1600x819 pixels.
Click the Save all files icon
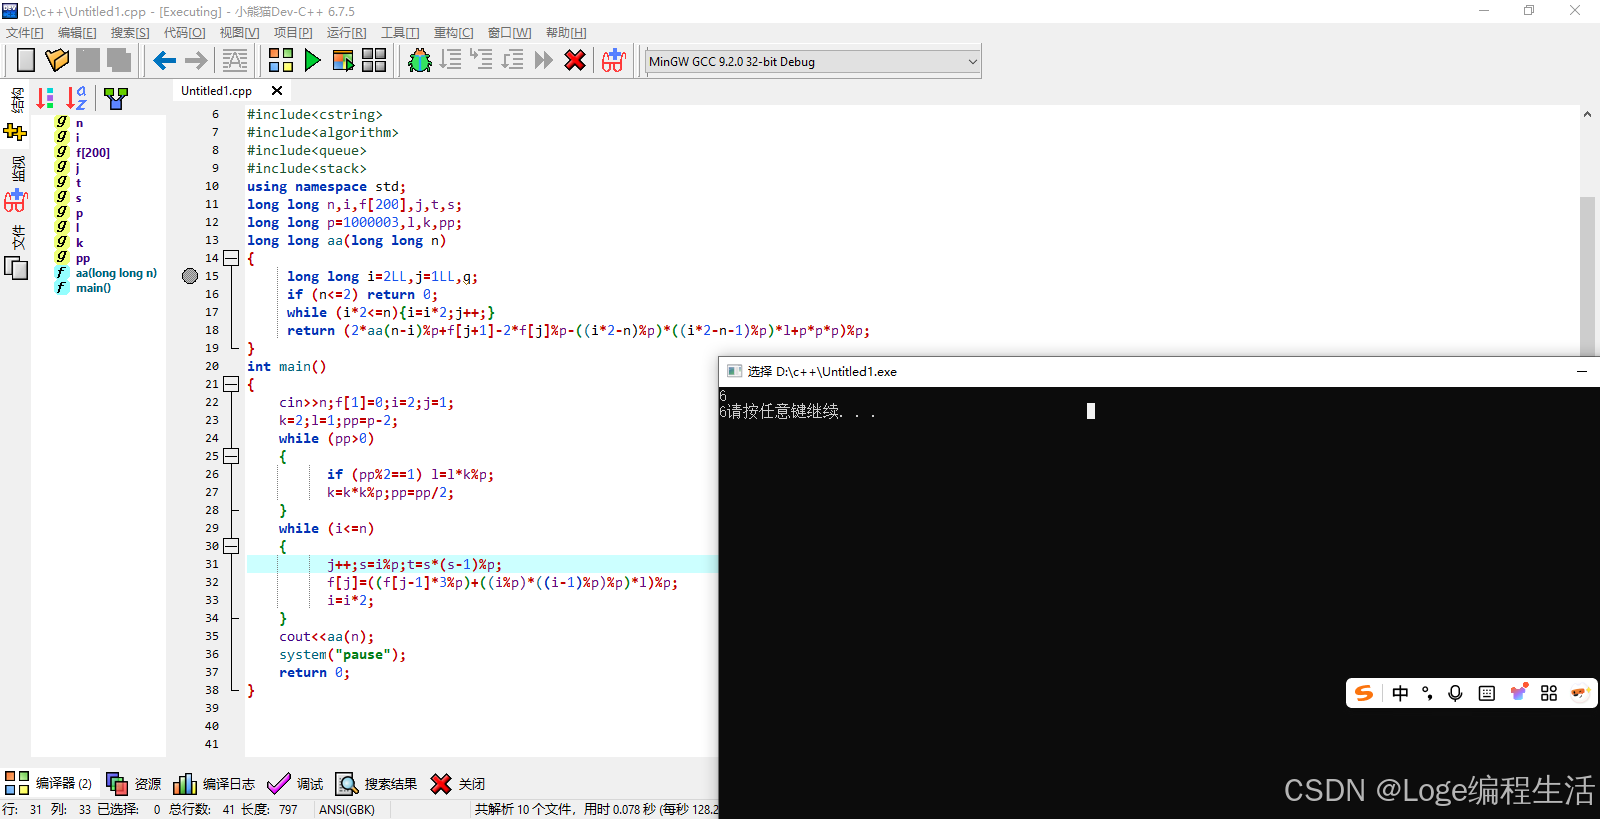119,61
